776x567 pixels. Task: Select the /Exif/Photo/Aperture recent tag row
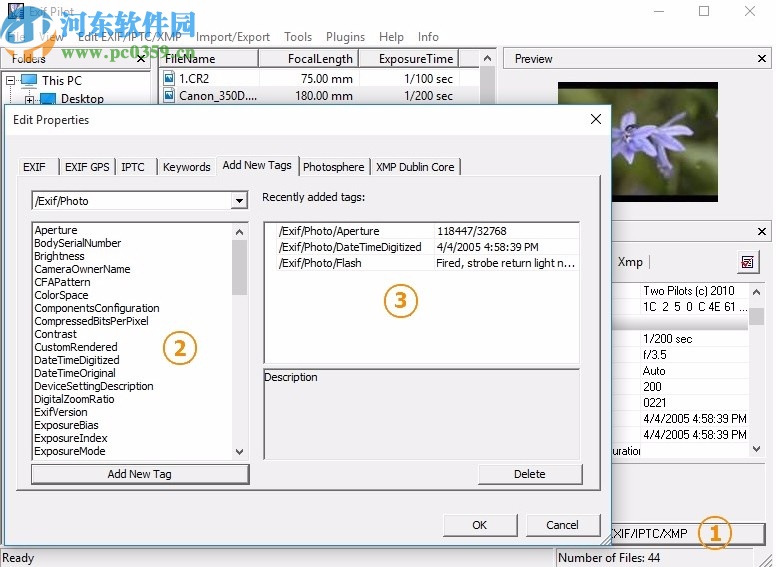click(x=422, y=231)
